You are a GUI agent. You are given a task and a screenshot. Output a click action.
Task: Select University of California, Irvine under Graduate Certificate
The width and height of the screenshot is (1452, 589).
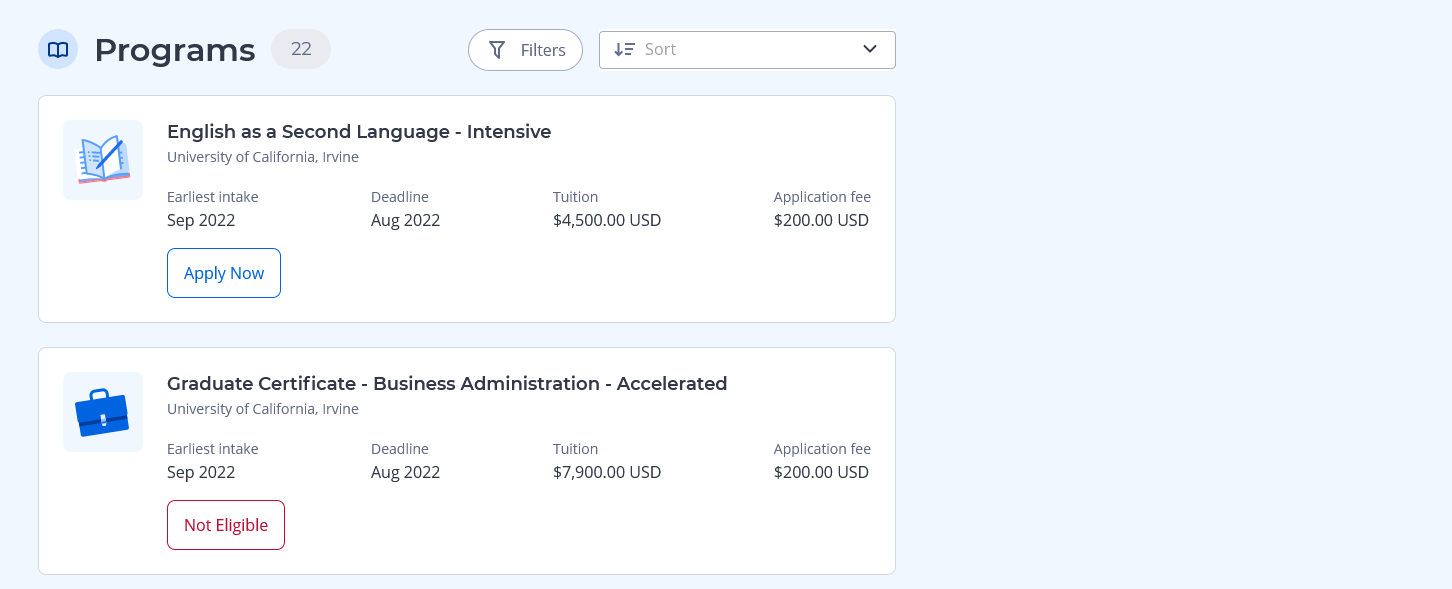(263, 409)
